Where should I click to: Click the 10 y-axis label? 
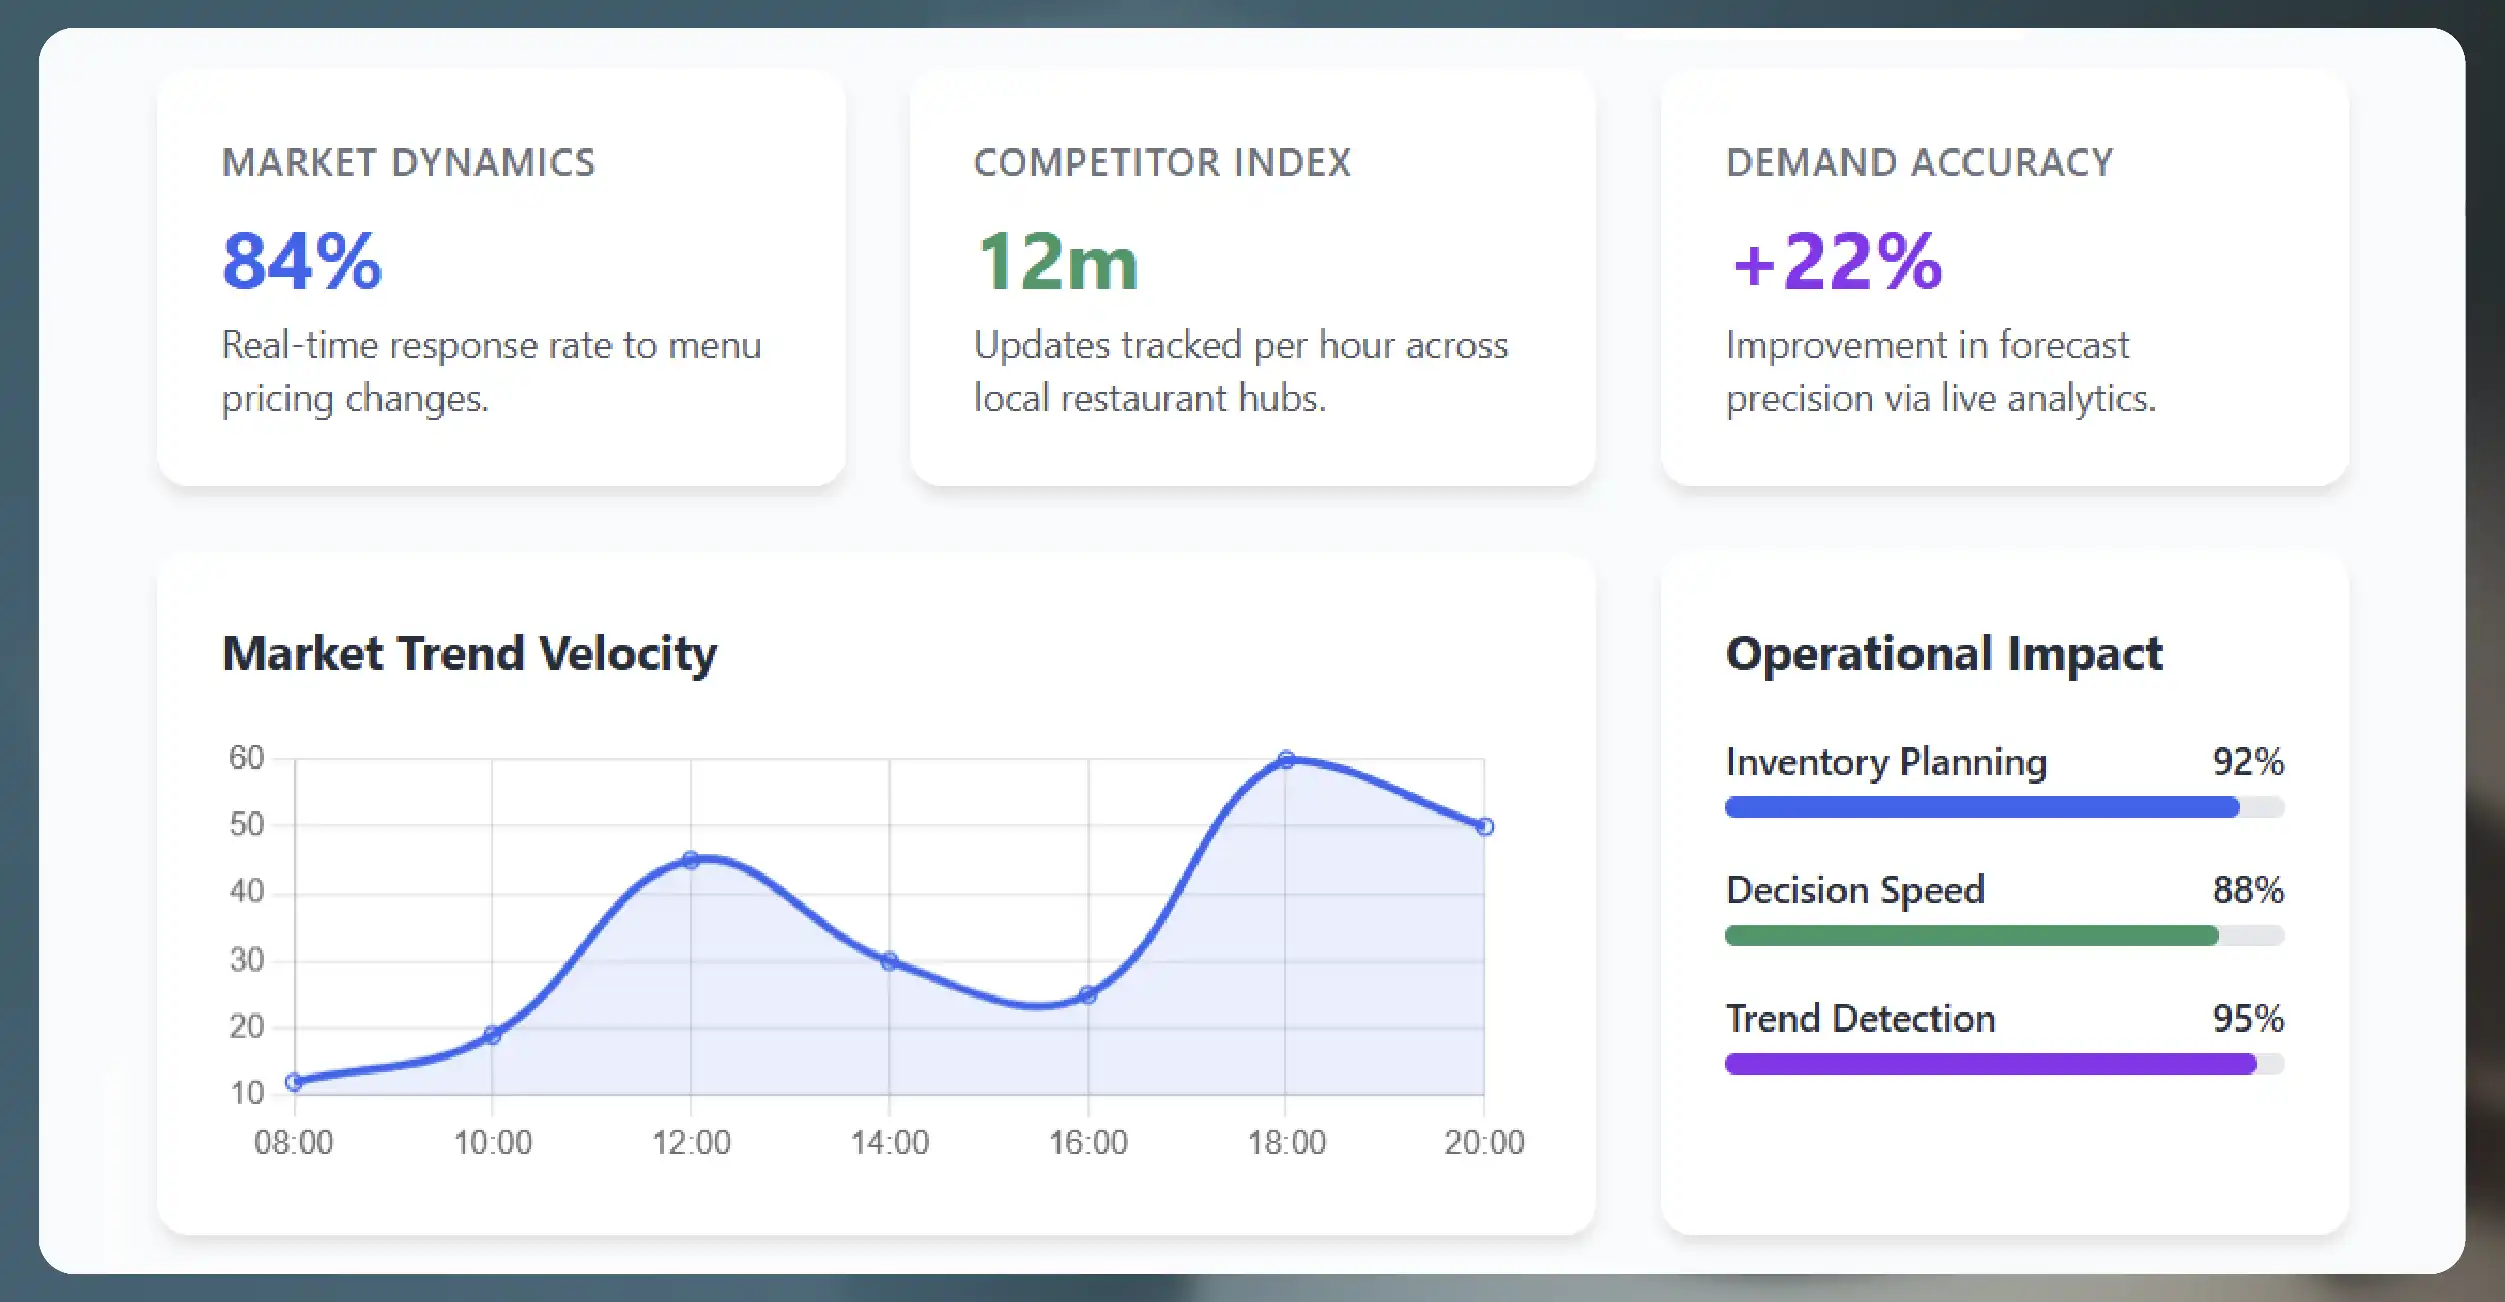pyautogui.click(x=246, y=1094)
